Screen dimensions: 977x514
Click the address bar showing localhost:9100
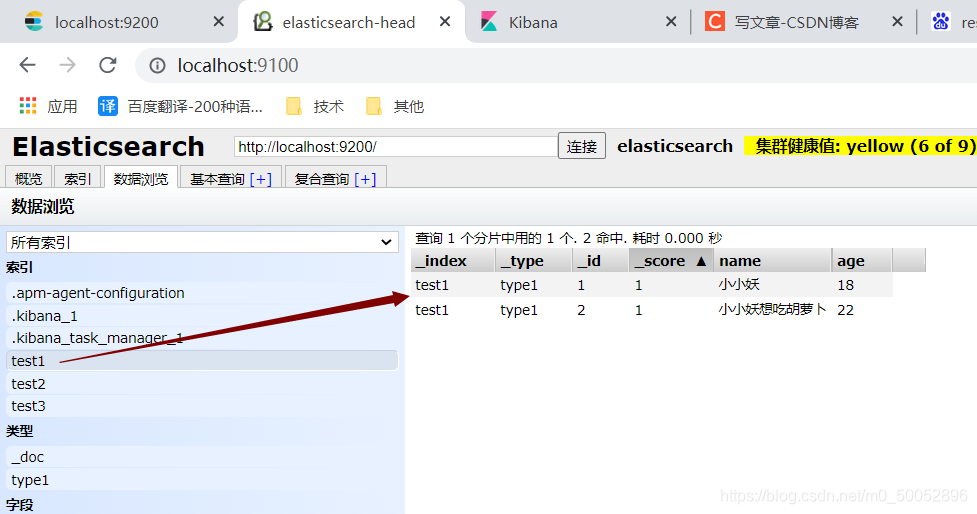pos(555,65)
